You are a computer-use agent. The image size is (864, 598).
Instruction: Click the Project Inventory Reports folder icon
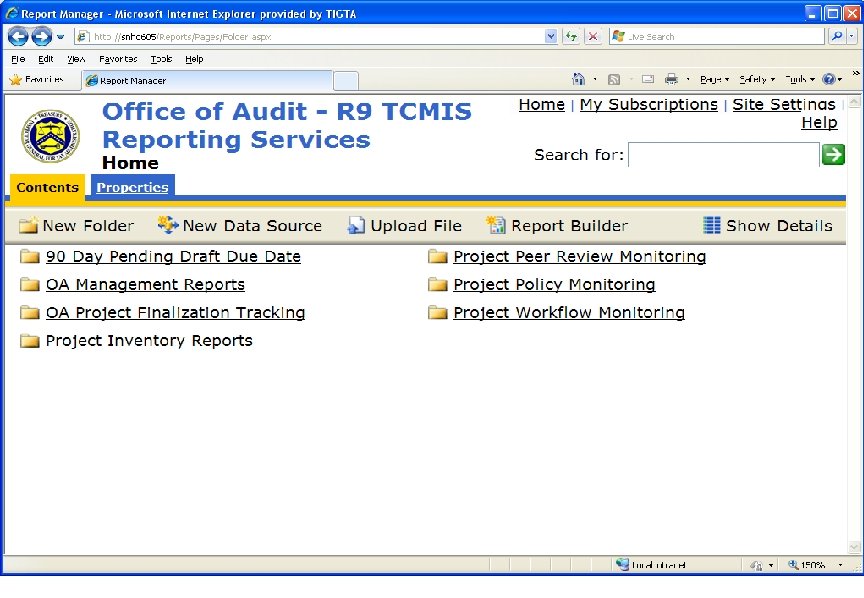tap(30, 341)
